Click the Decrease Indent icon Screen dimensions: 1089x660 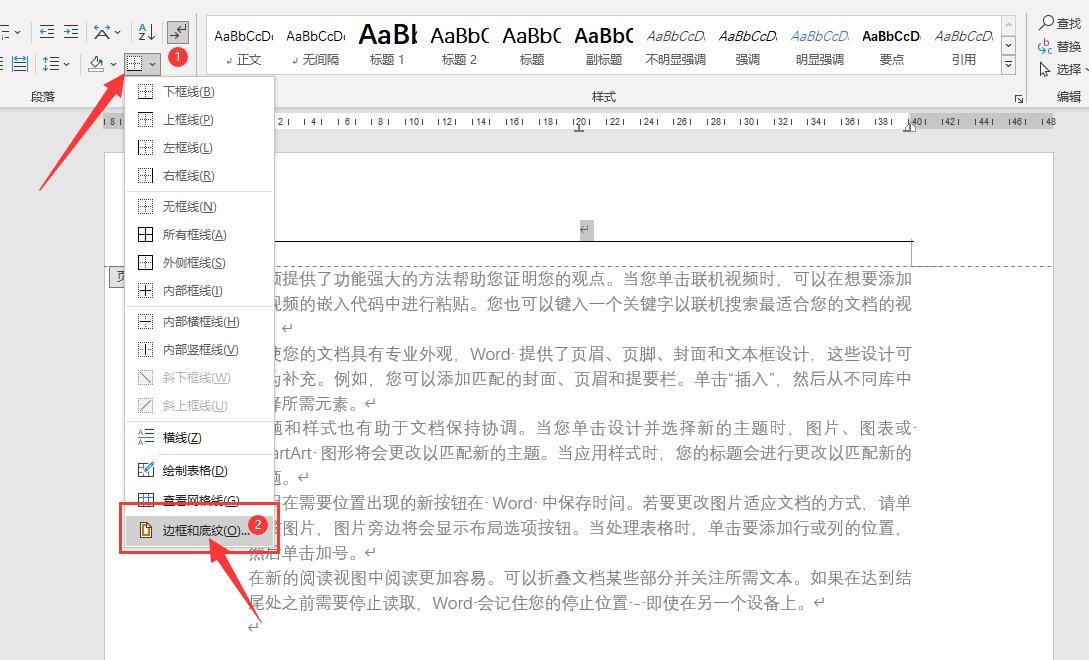[45, 30]
